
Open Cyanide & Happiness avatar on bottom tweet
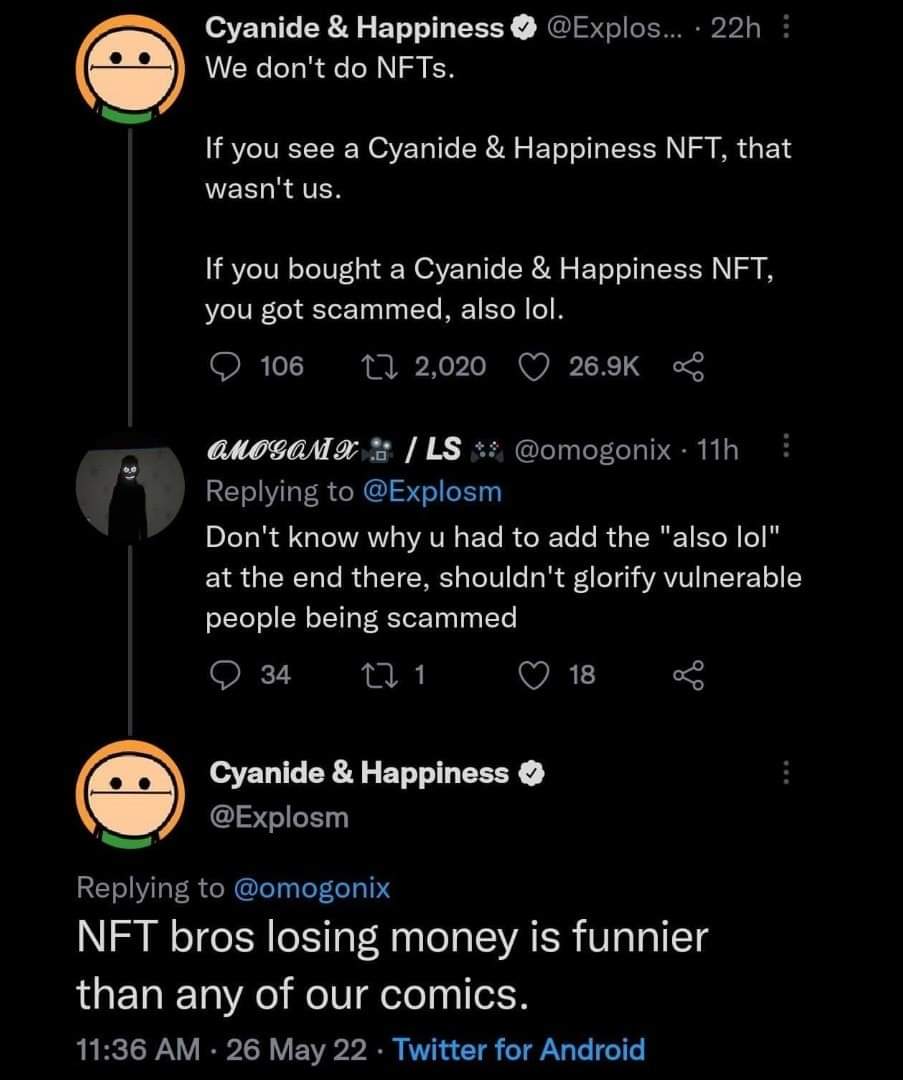pos(130,795)
